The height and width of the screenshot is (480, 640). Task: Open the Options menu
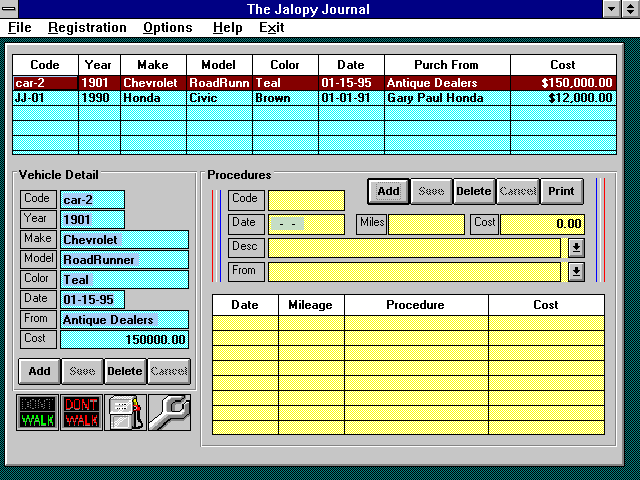167,28
